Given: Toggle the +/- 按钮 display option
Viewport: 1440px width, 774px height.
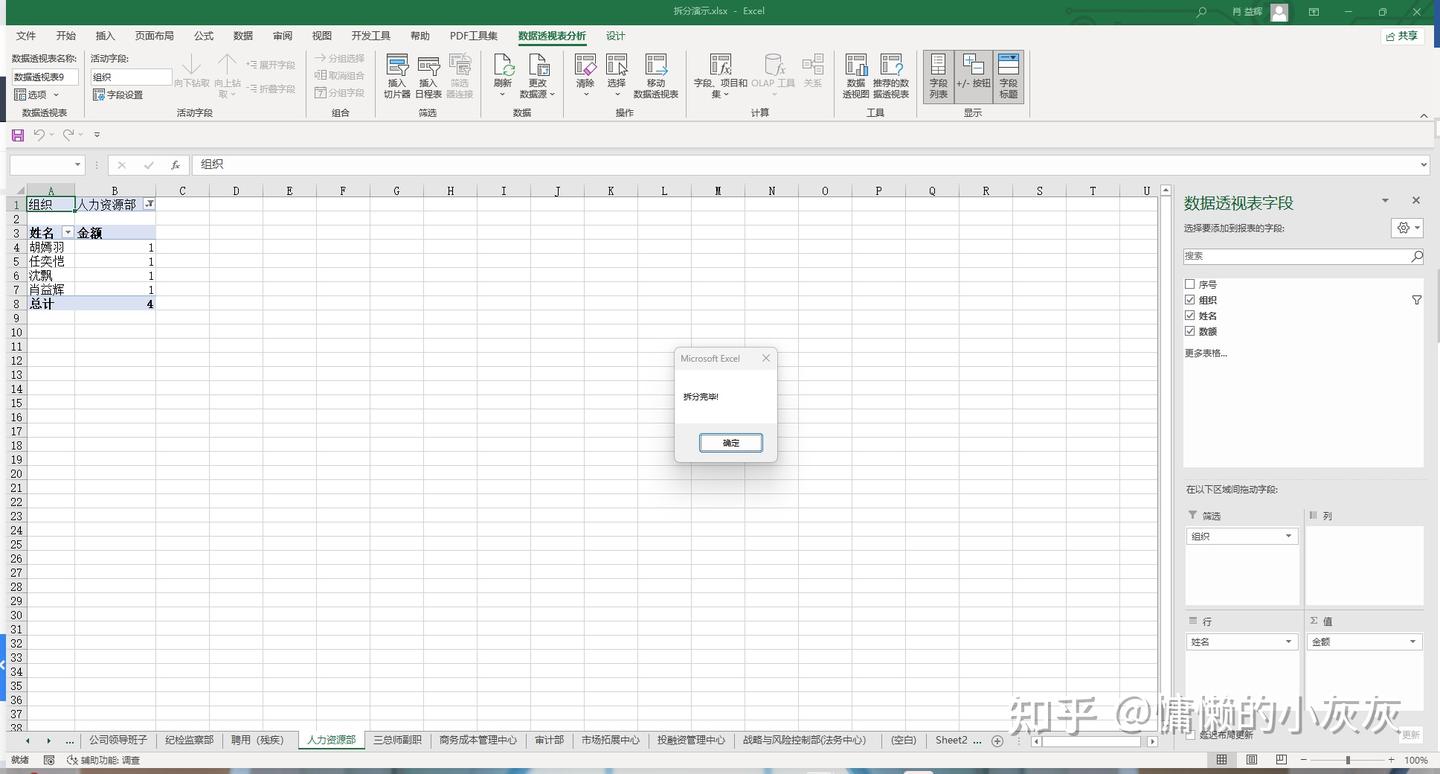Looking at the screenshot, I should click(972, 77).
